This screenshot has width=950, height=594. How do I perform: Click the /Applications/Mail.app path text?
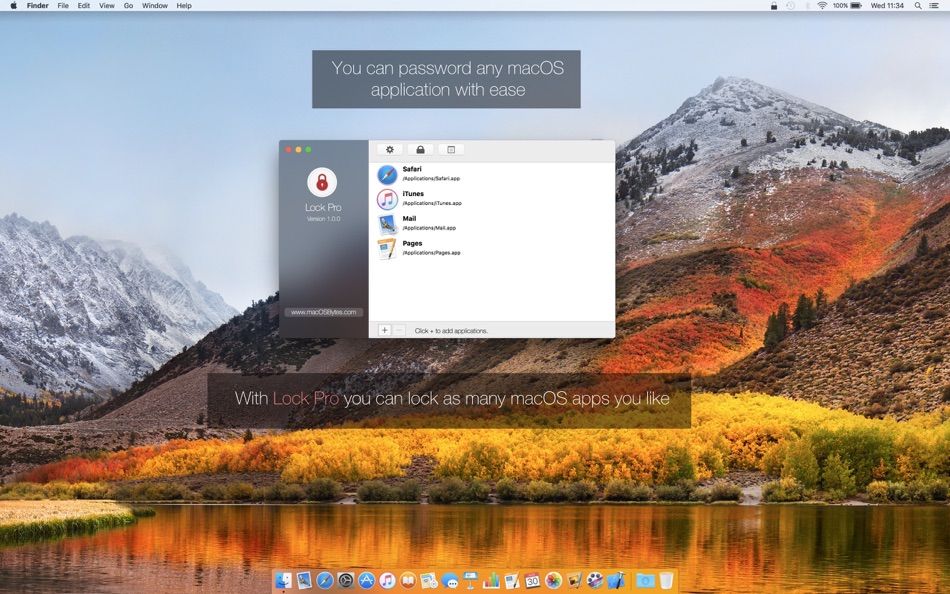429,229
